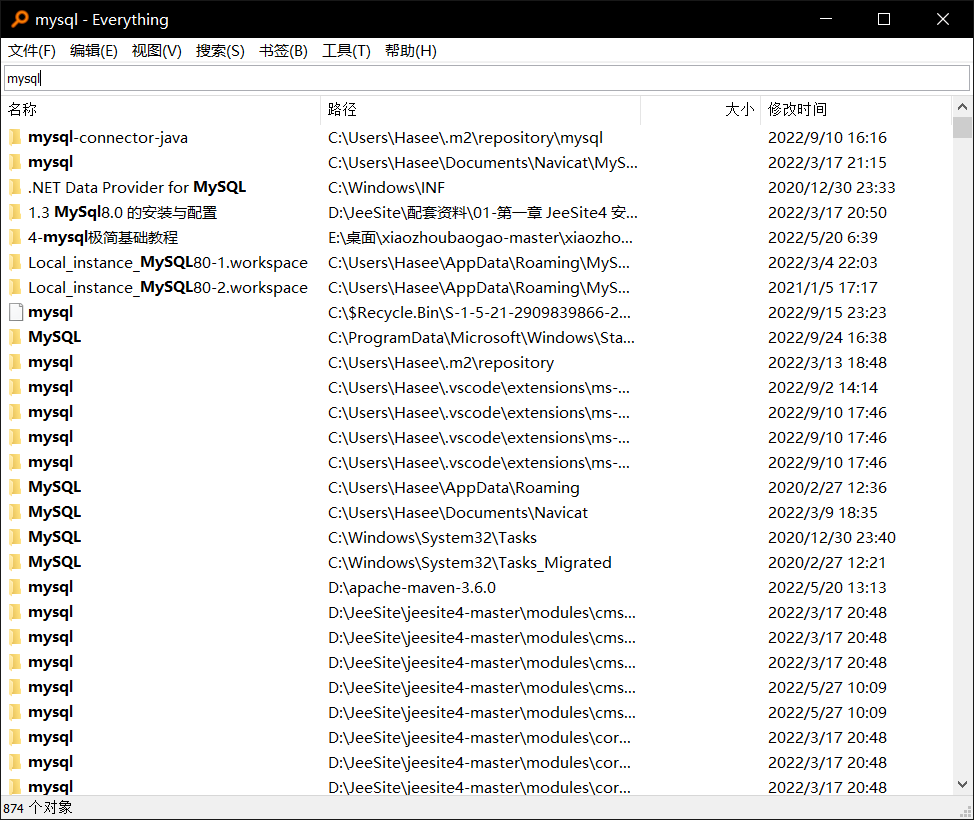This screenshot has height=820, width=974.
Task: Open the 书签(B) menu
Action: [283, 51]
